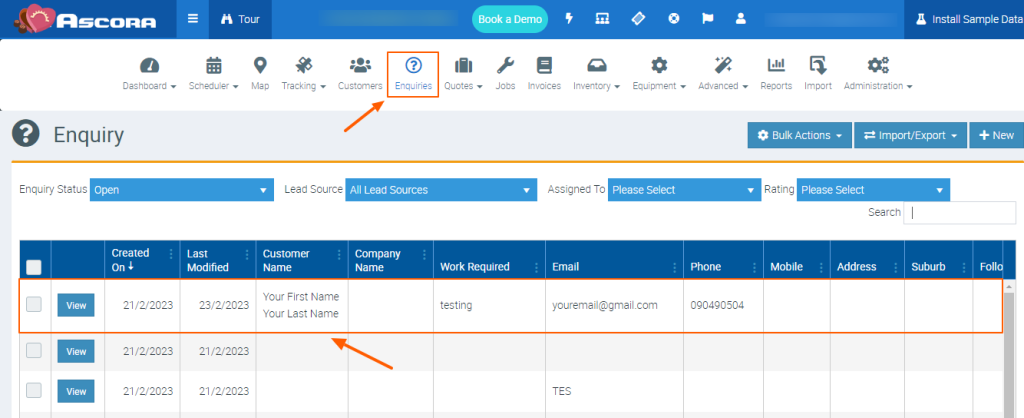Open the Invoices book icon
This screenshot has height=418, width=1024.
544,67
